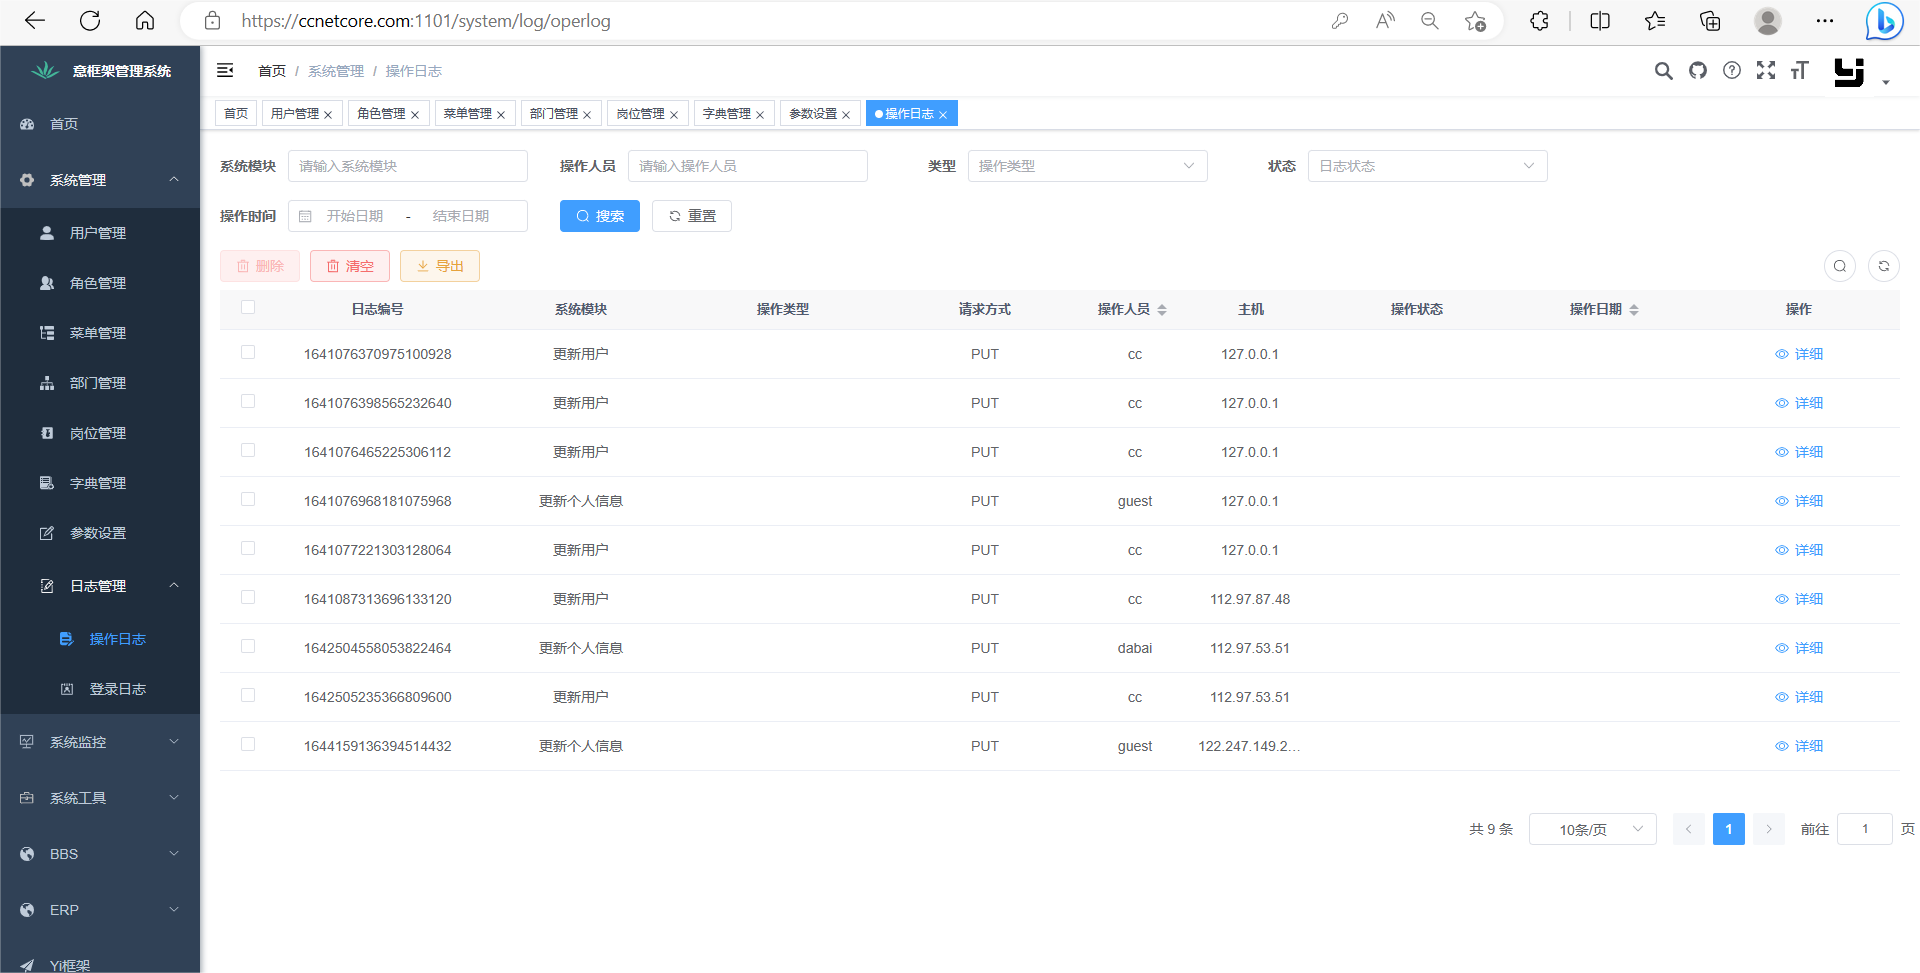Image resolution: width=1920 pixels, height=973 pixels.
Task: Refresh the log table with the circular arrows icon
Action: [1884, 266]
